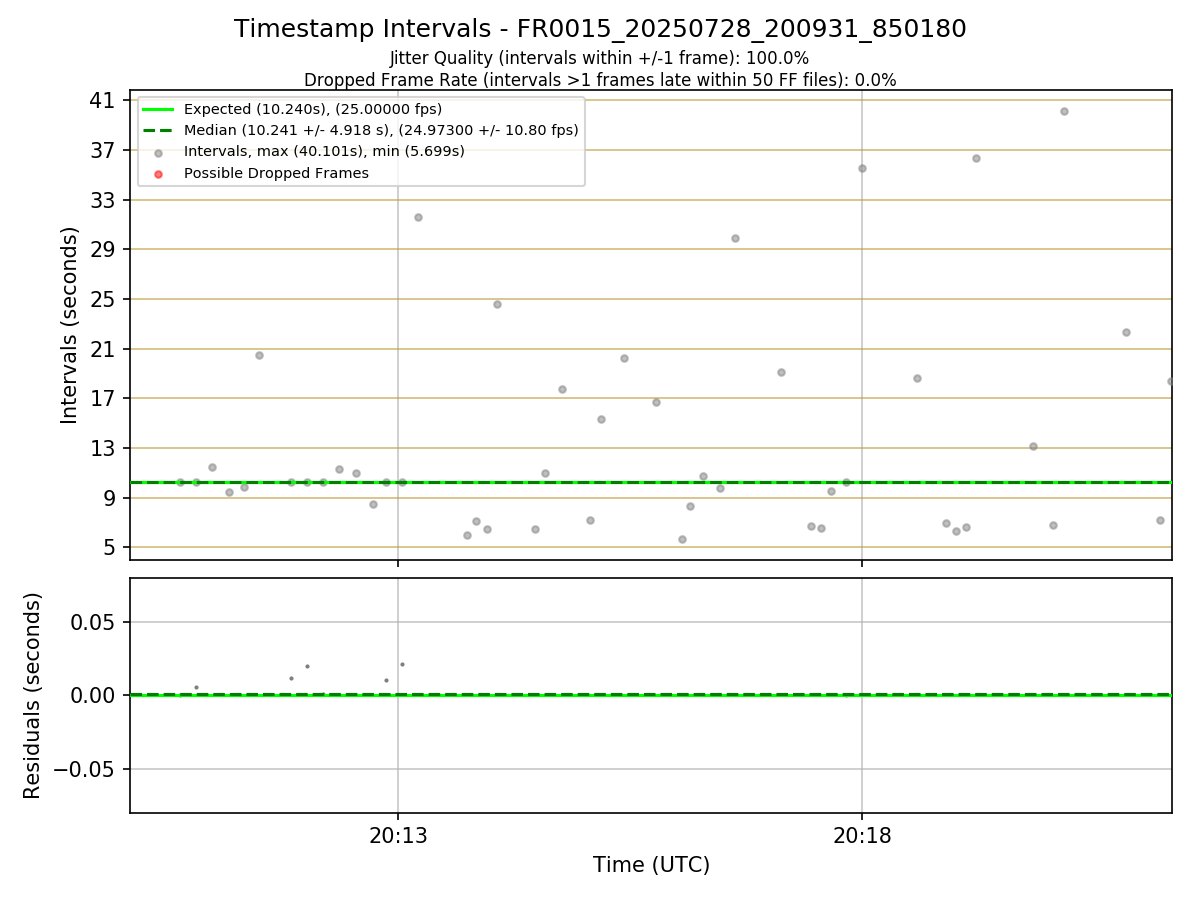Click the data point near 31.5 seconds right of the 20:13 gridline

[x=418, y=217]
